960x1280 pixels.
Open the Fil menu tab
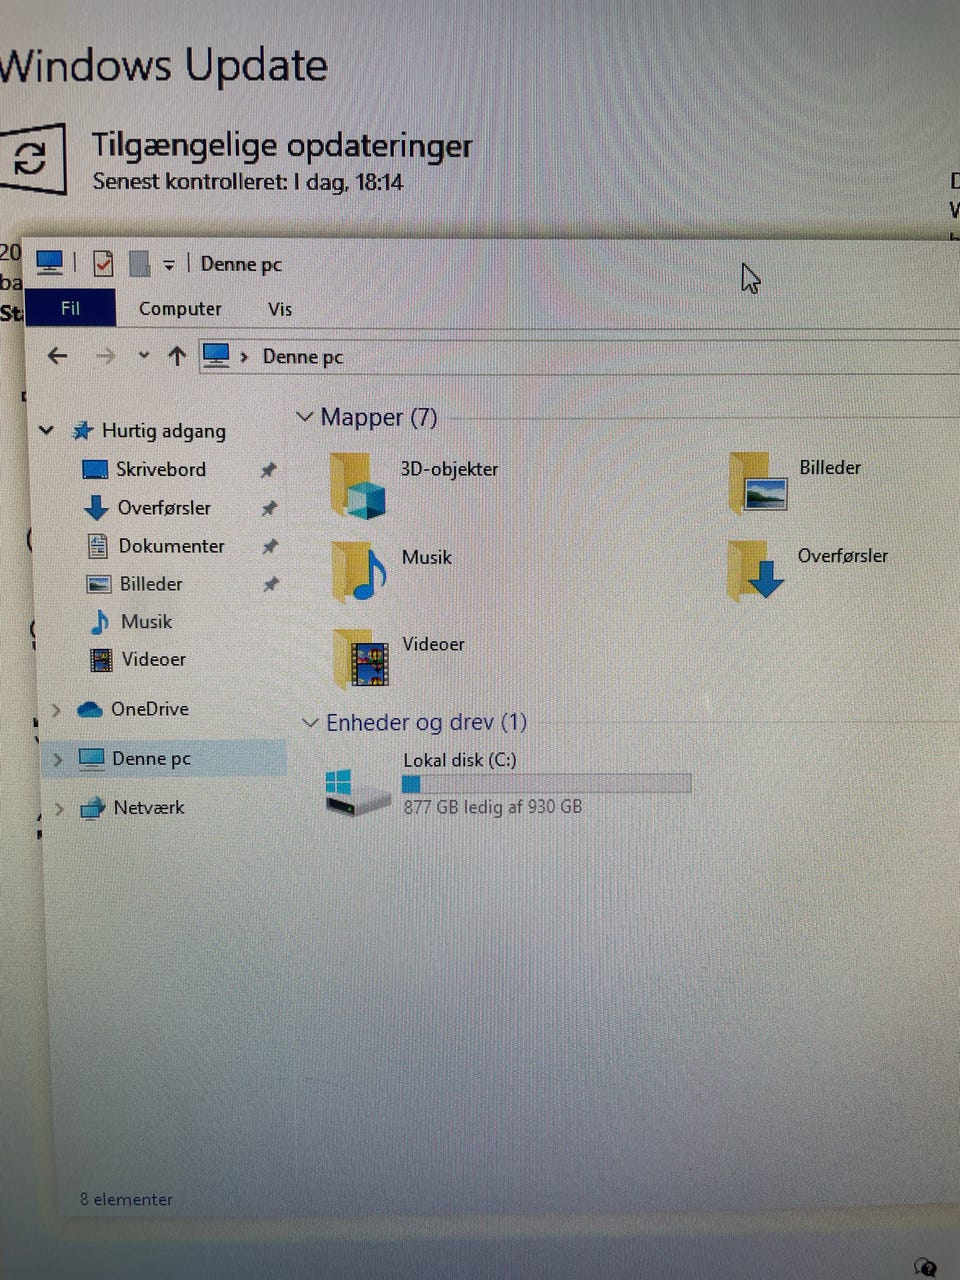(70, 308)
